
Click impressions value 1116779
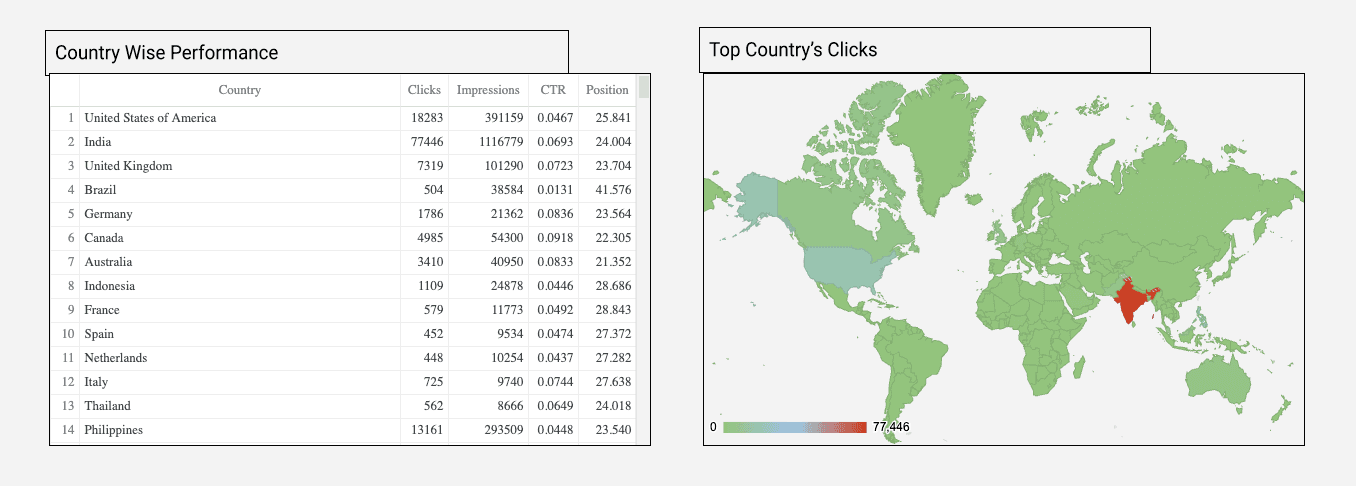click(502, 142)
